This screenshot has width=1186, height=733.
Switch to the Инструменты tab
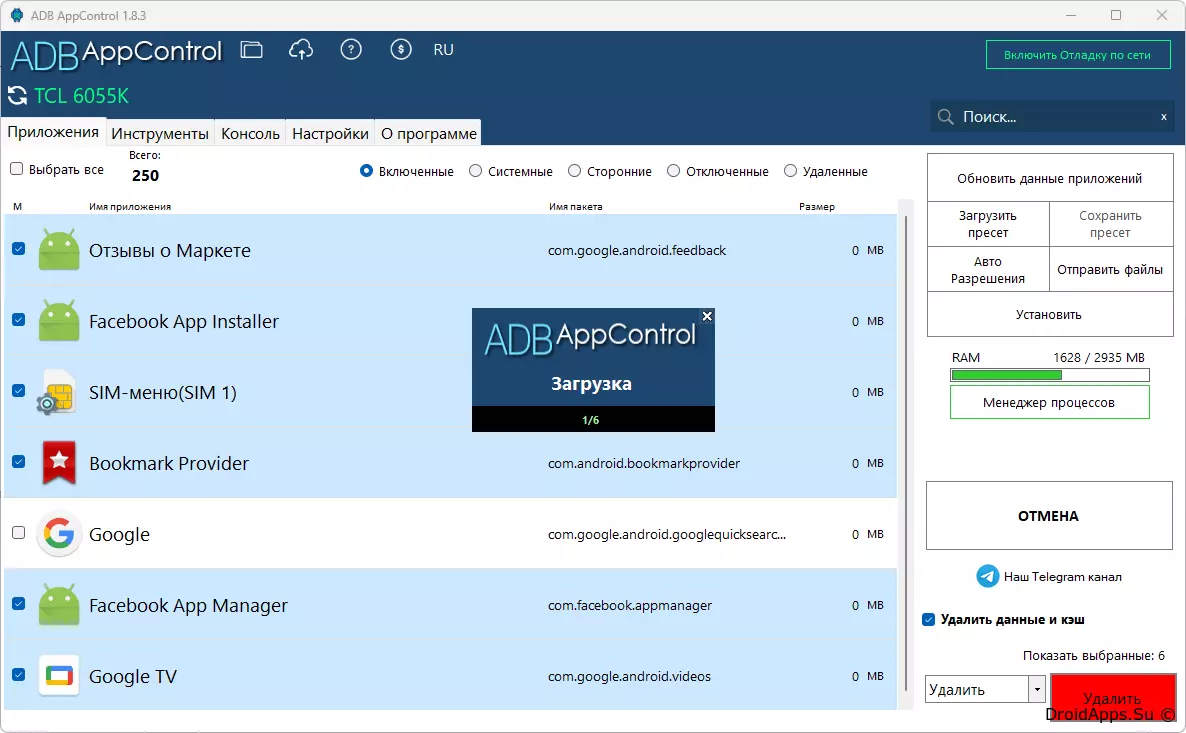pyautogui.click(x=160, y=134)
